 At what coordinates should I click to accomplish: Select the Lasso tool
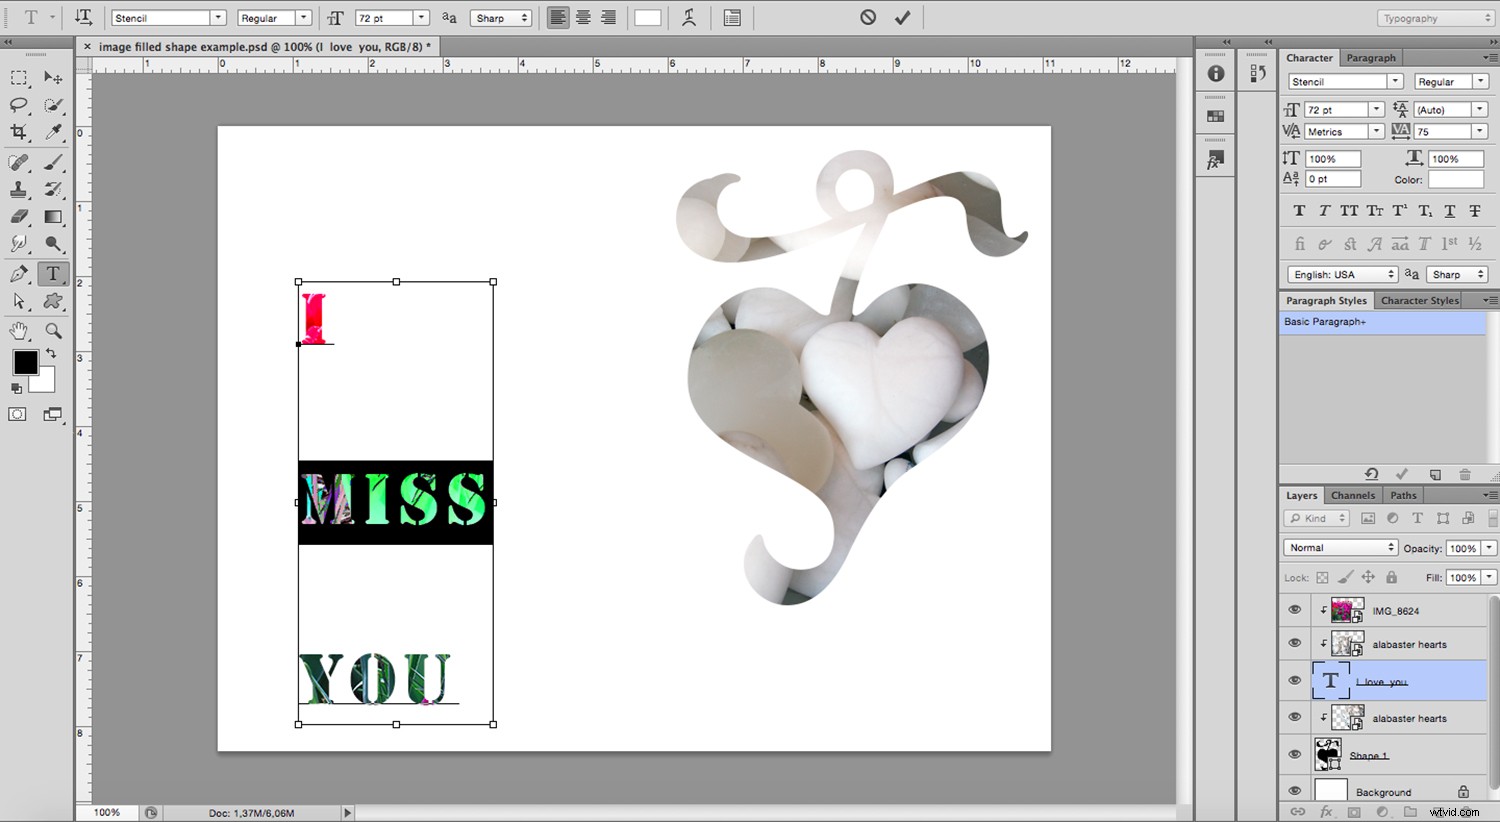pyautogui.click(x=17, y=106)
